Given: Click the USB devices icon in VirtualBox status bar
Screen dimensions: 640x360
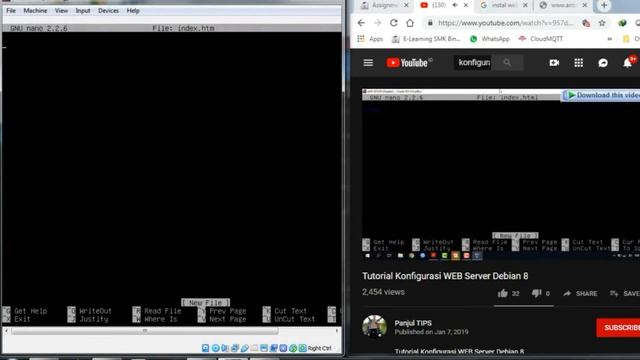Looking at the screenshot, I should [245, 348].
